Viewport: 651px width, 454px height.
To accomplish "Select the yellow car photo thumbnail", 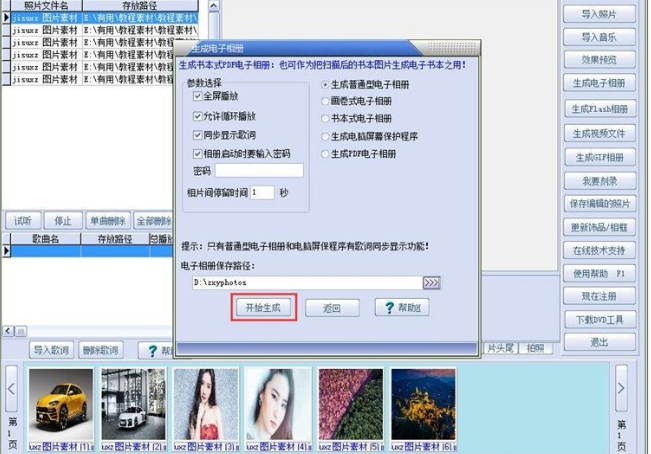I will pyautogui.click(x=61, y=404).
